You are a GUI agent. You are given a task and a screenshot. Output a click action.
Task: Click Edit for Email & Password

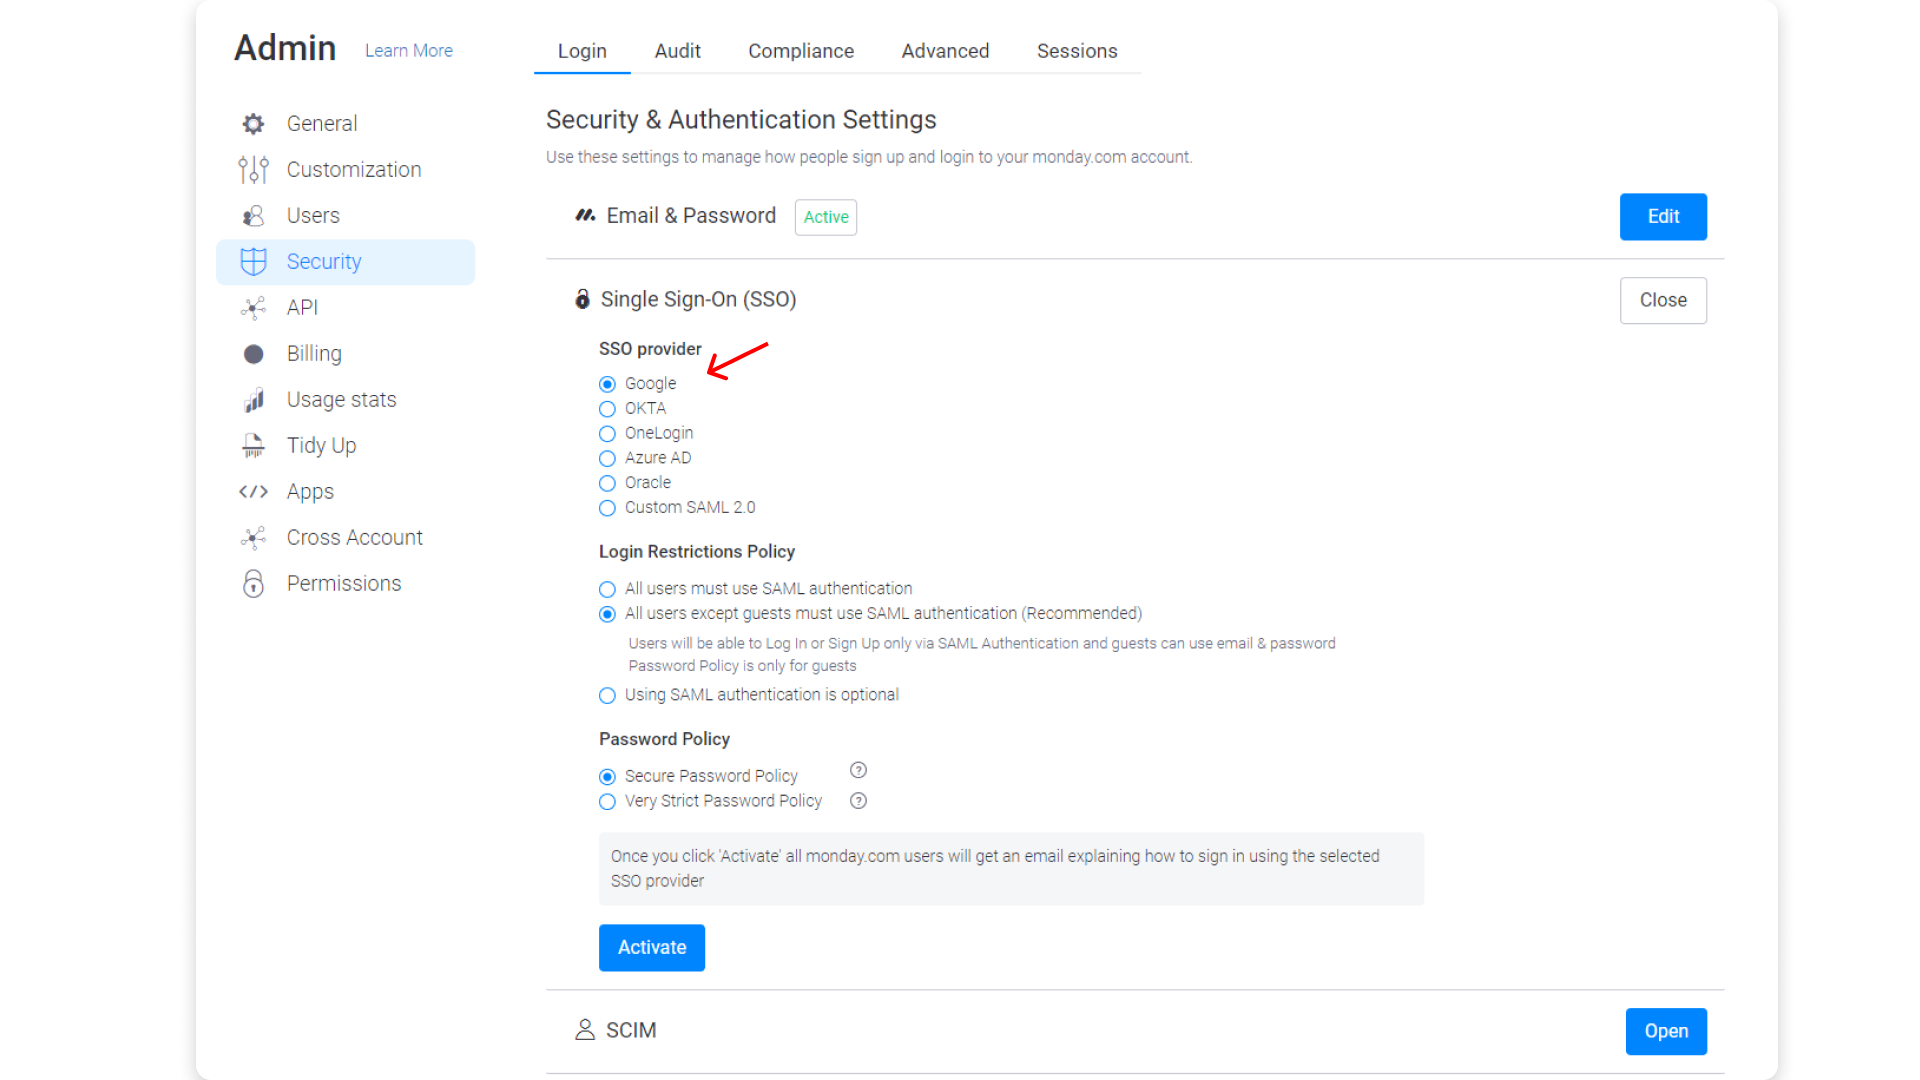1663,217
